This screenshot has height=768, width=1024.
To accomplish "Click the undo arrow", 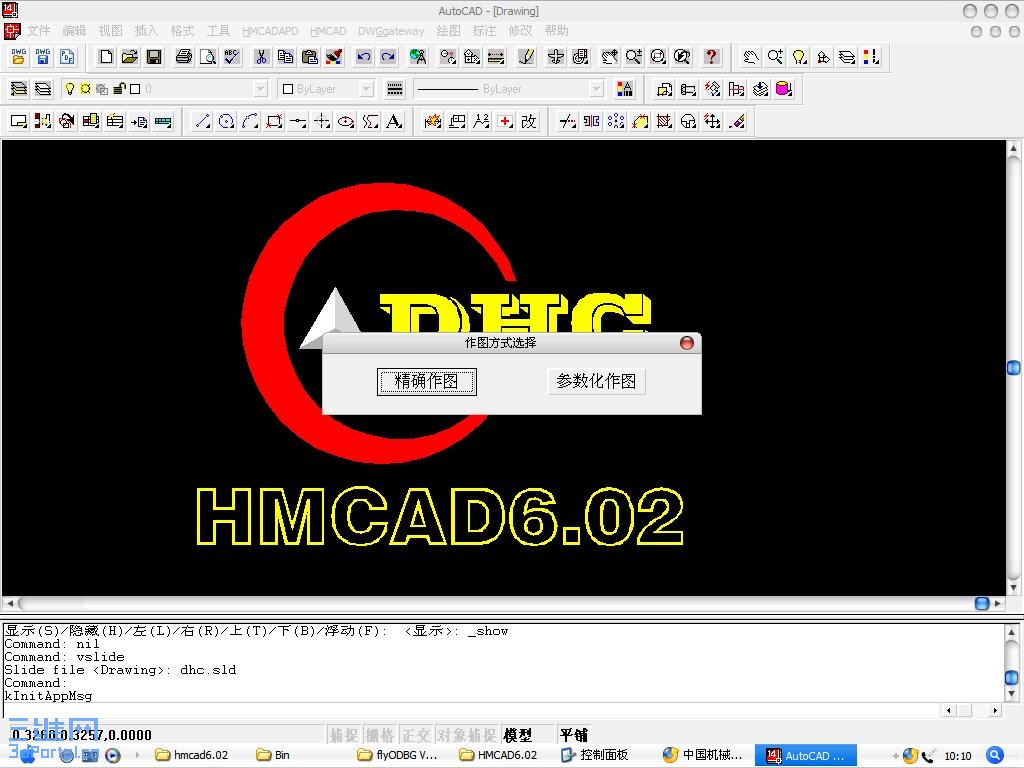I will pyautogui.click(x=364, y=57).
